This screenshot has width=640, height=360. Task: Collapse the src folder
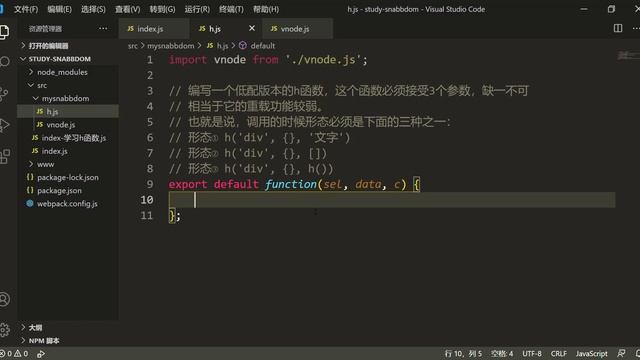[x=31, y=85]
